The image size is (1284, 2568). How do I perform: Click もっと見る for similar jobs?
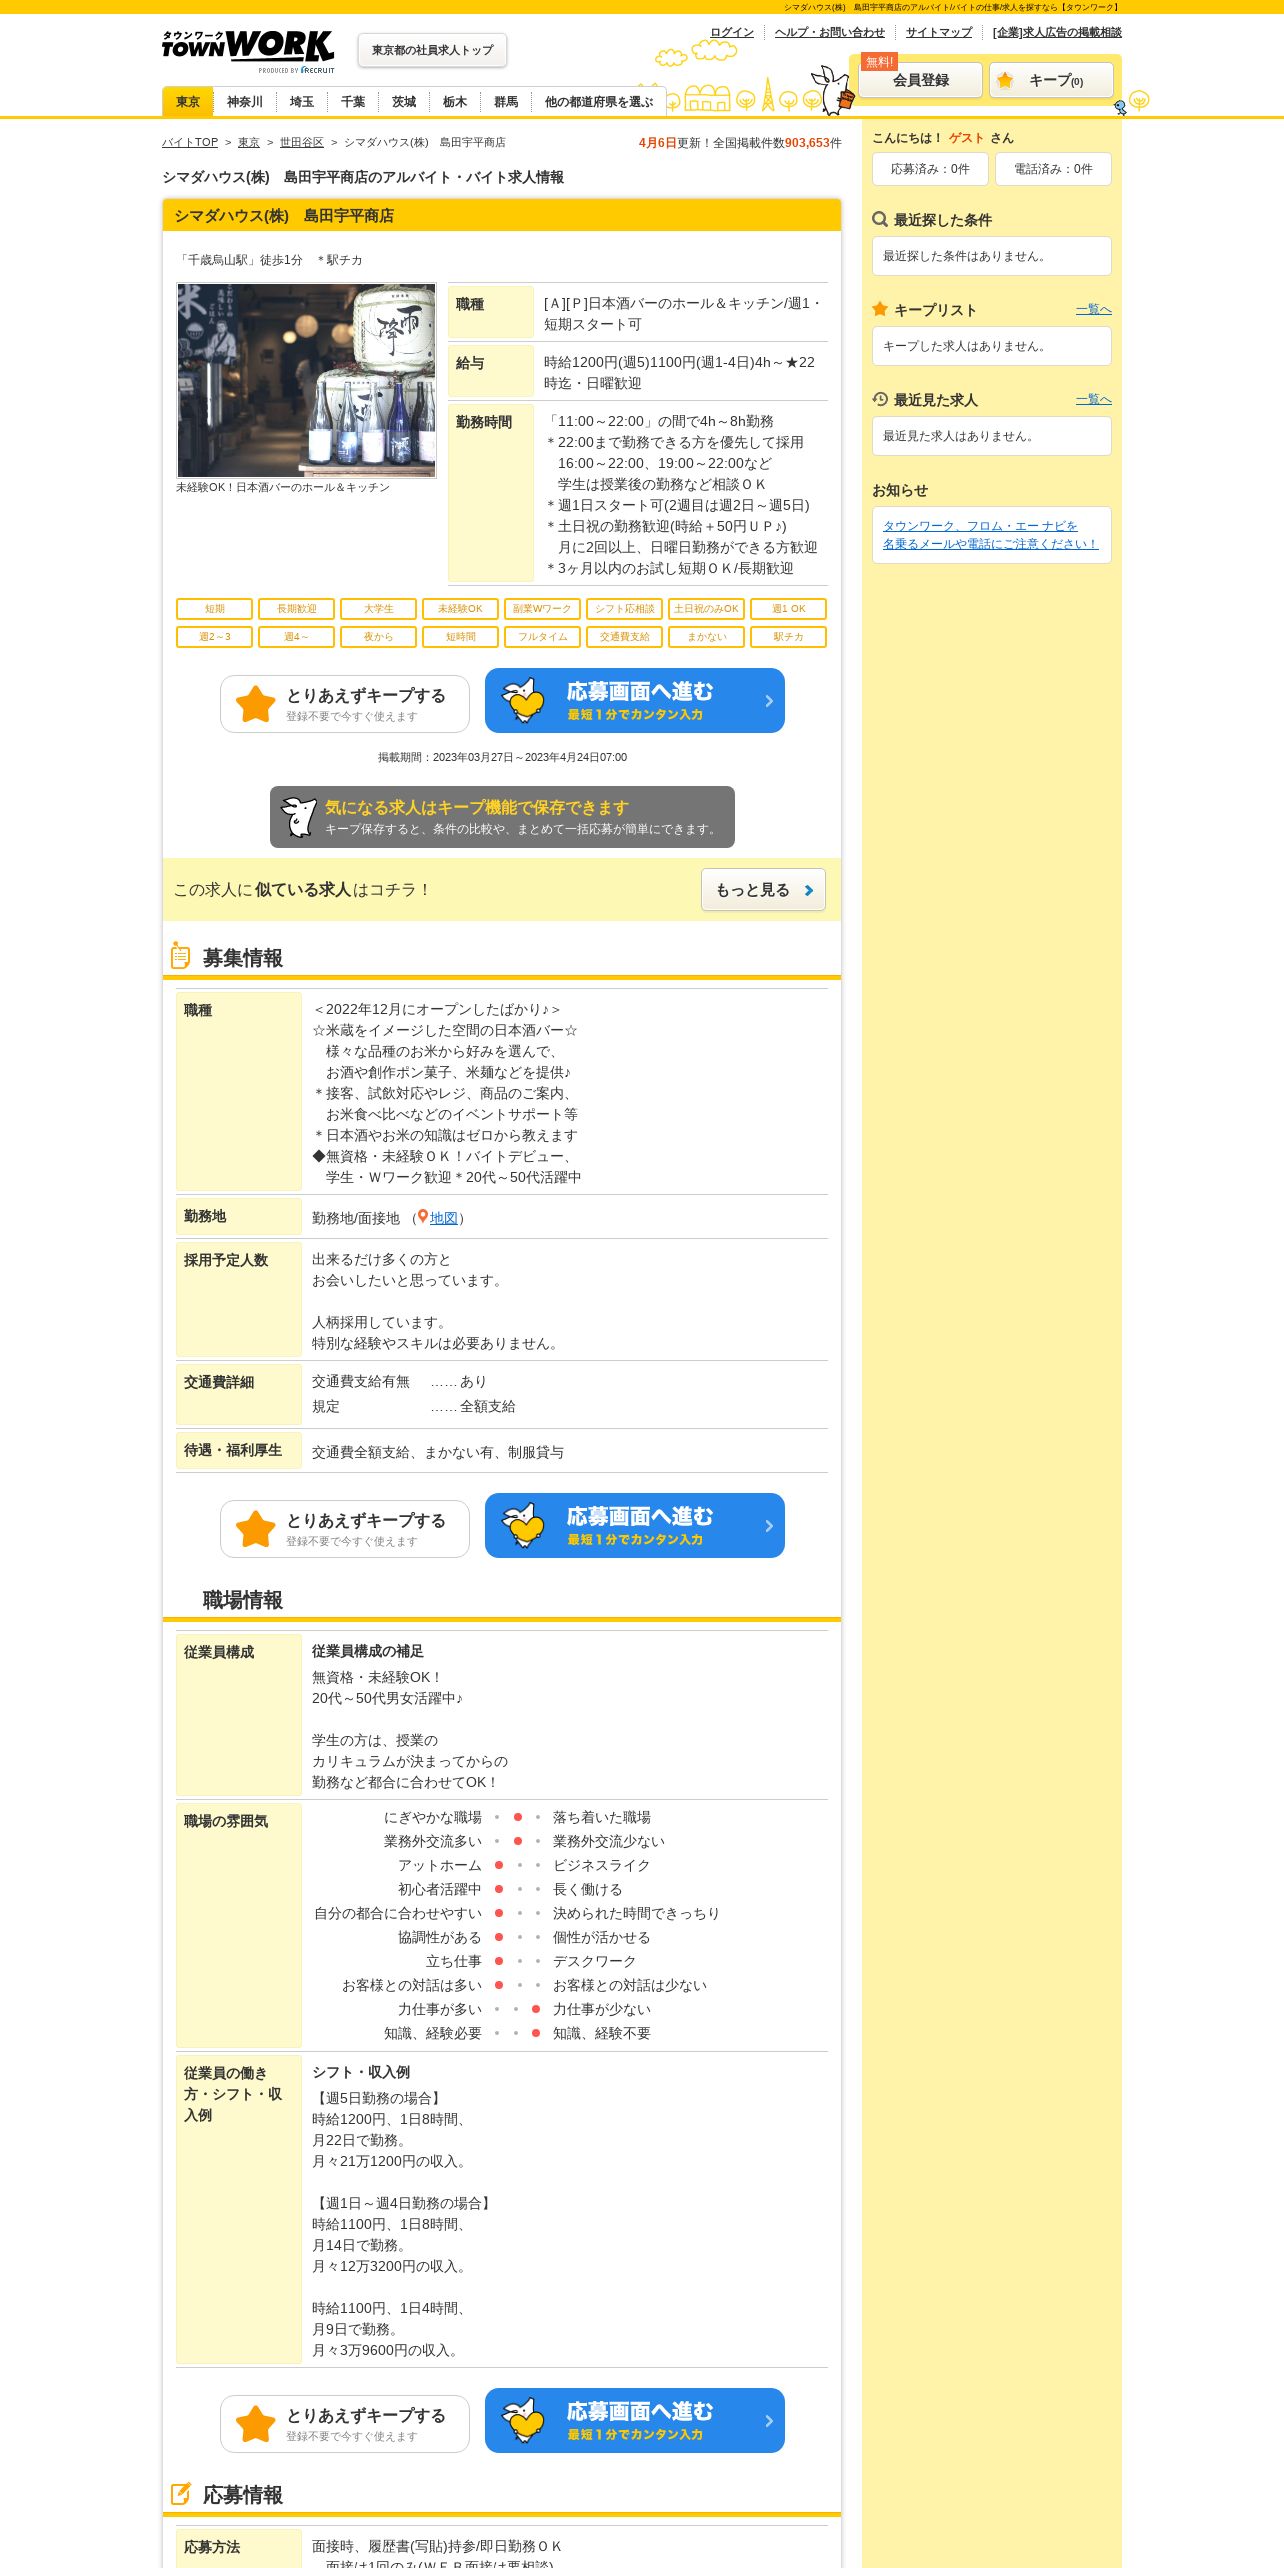click(763, 890)
